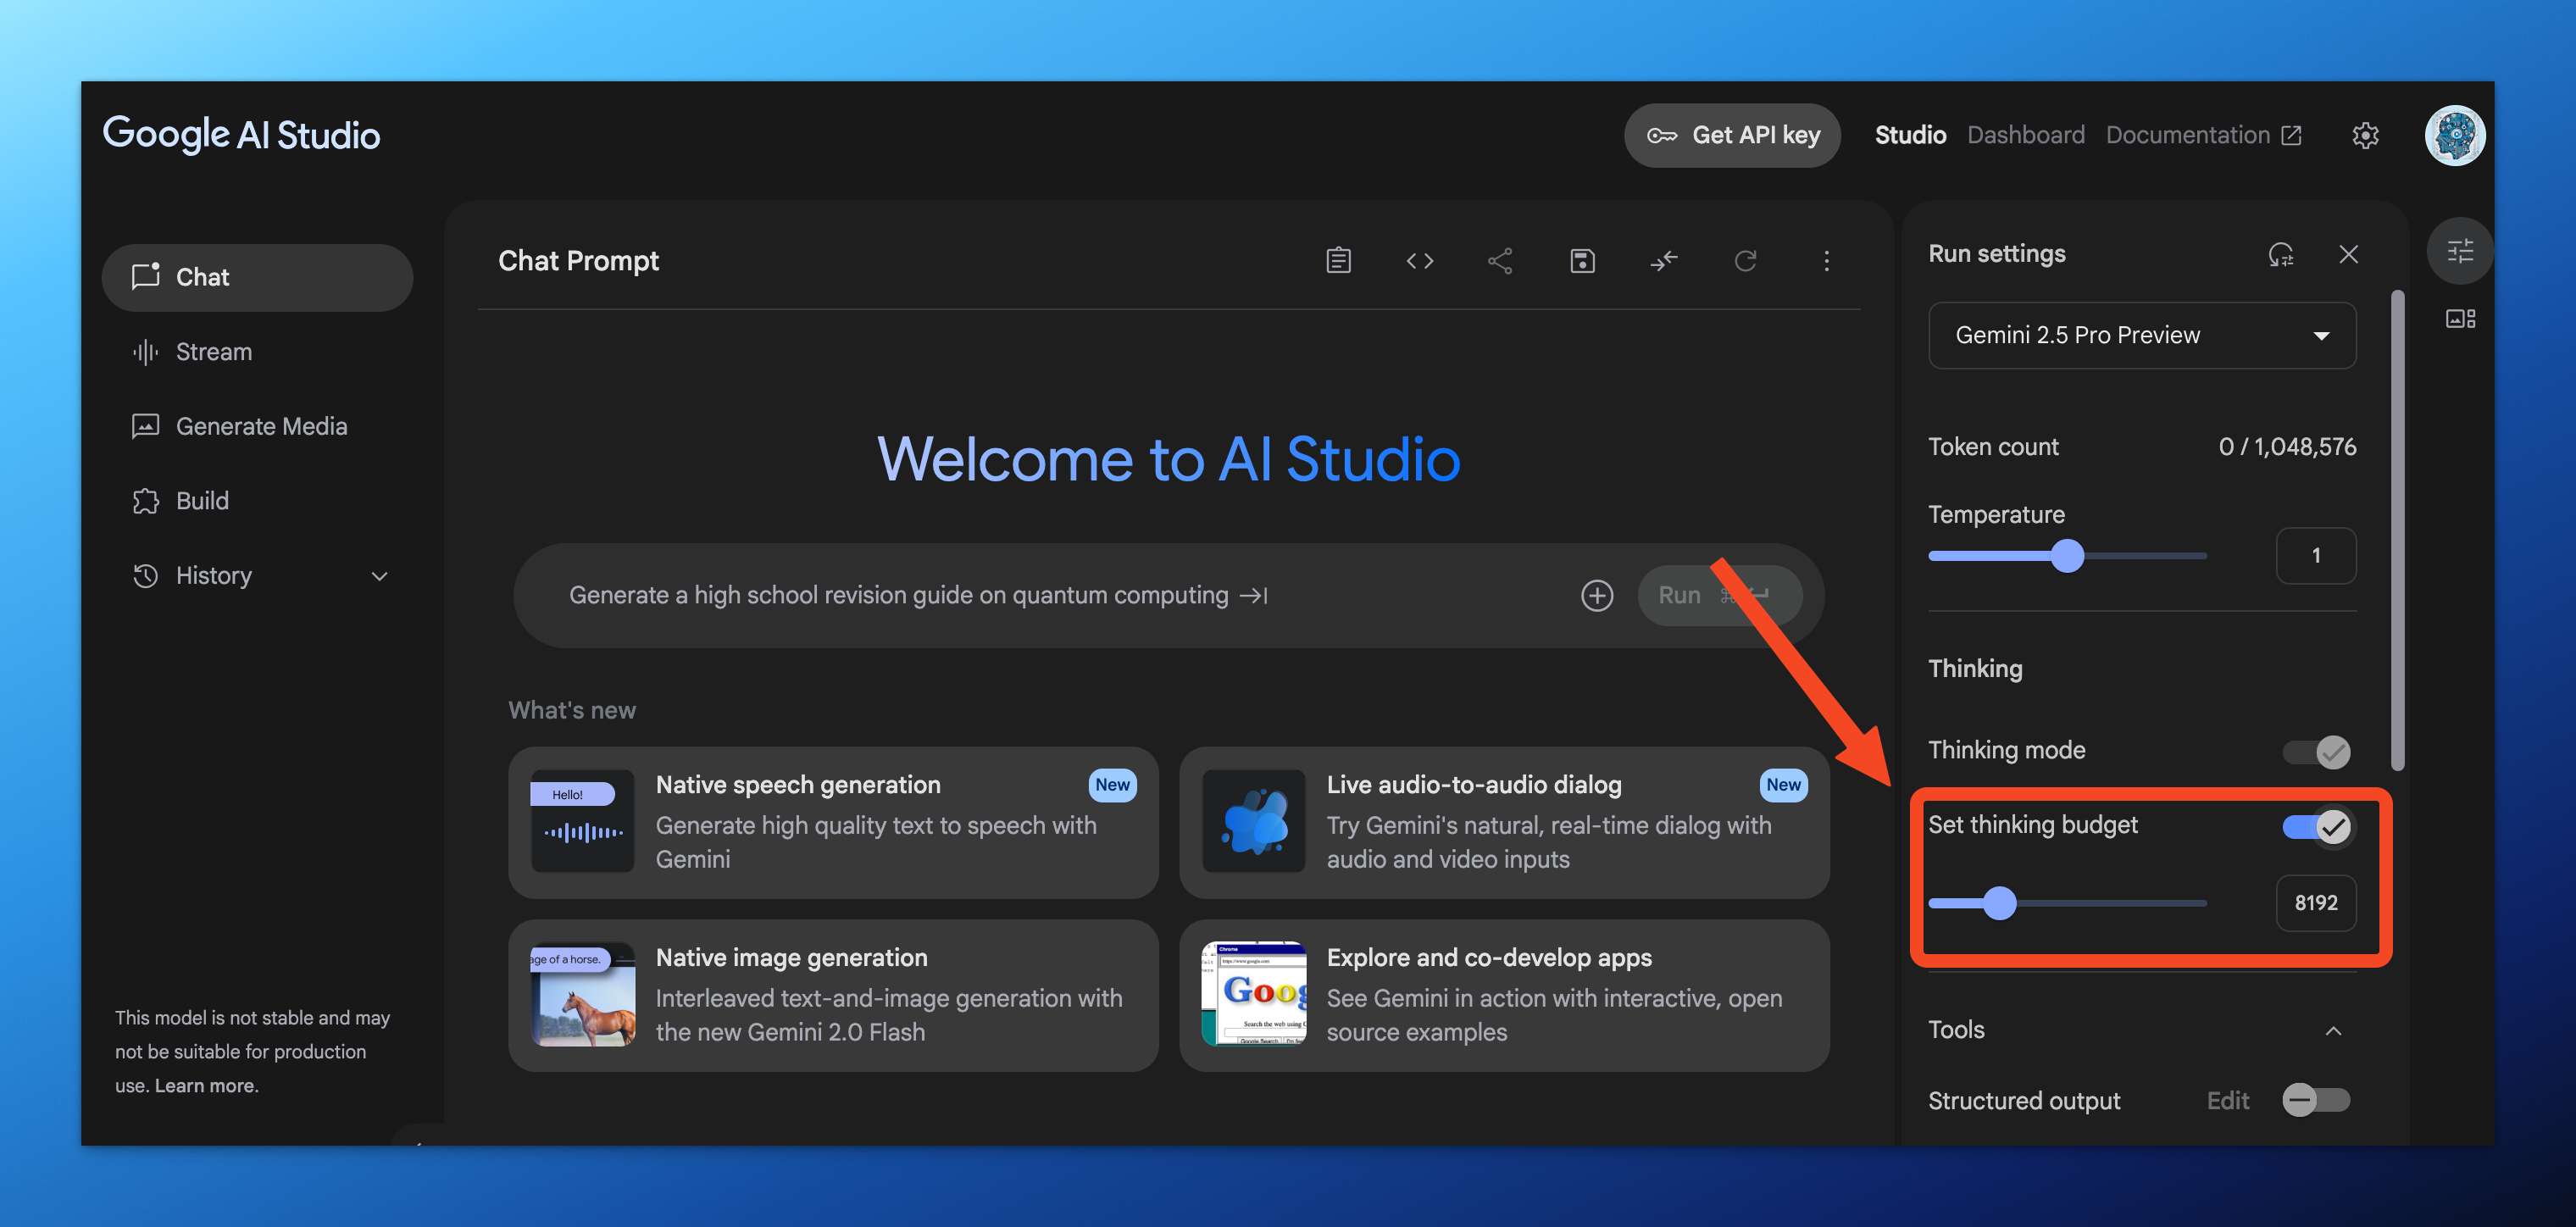Click the save prompt floppy icon
The height and width of the screenshot is (1227, 2576).
[1582, 261]
